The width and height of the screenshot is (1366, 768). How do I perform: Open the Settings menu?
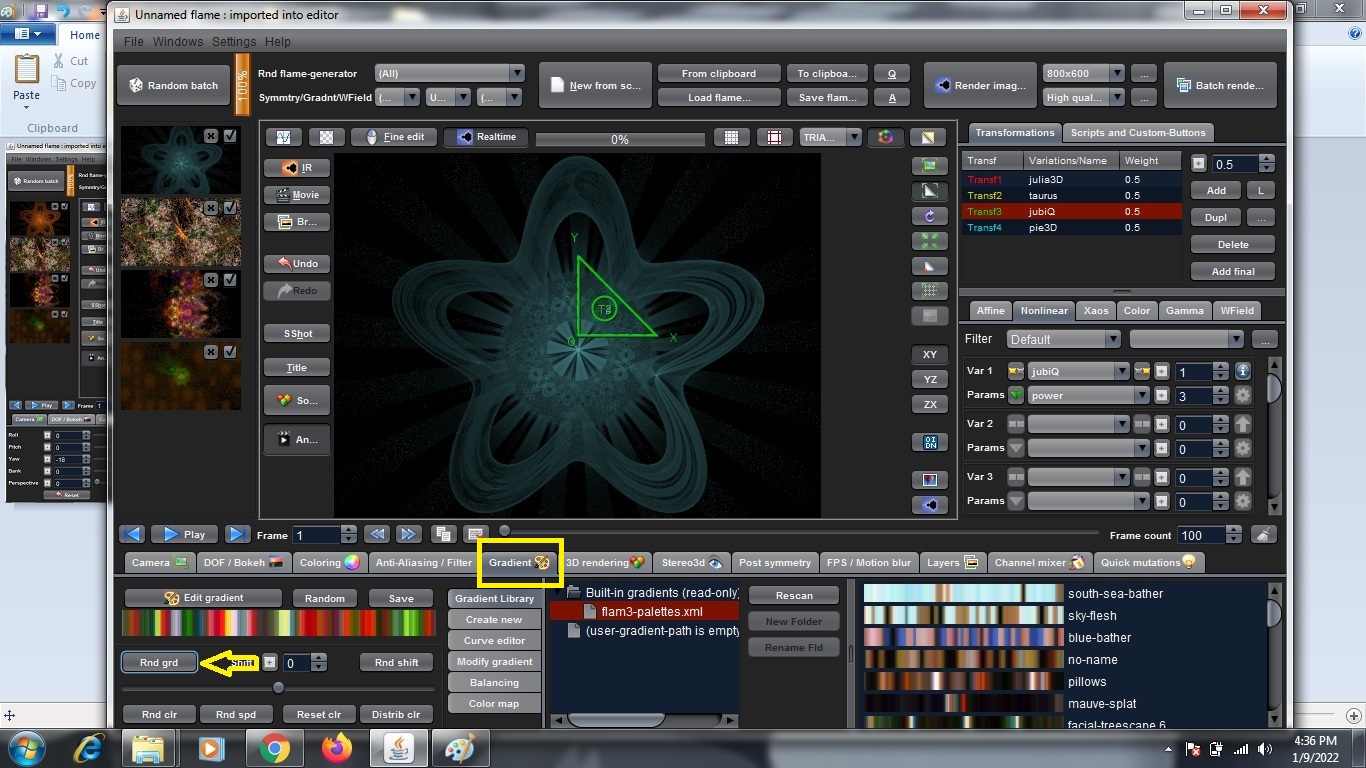tap(234, 42)
